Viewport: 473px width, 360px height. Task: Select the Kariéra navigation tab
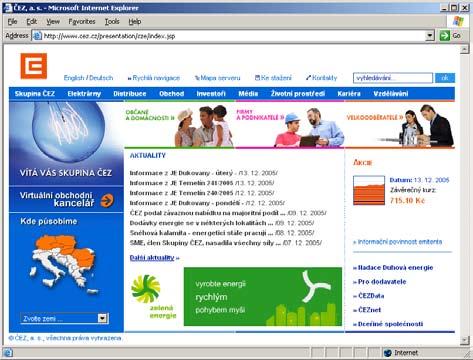pos(349,94)
